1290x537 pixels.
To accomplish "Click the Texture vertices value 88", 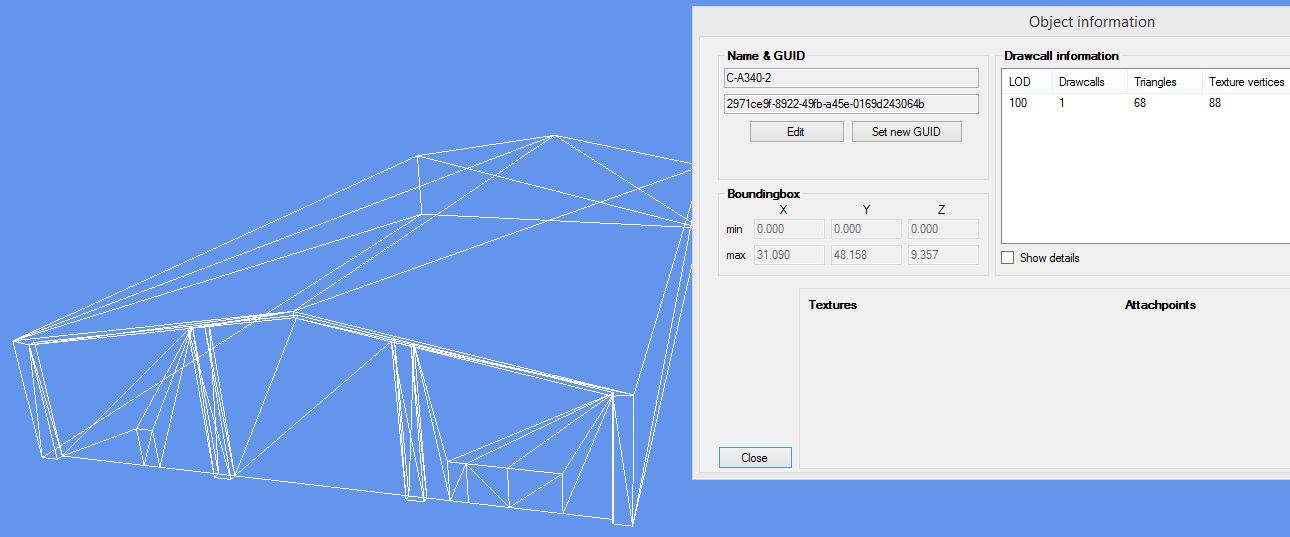I will point(1215,103).
